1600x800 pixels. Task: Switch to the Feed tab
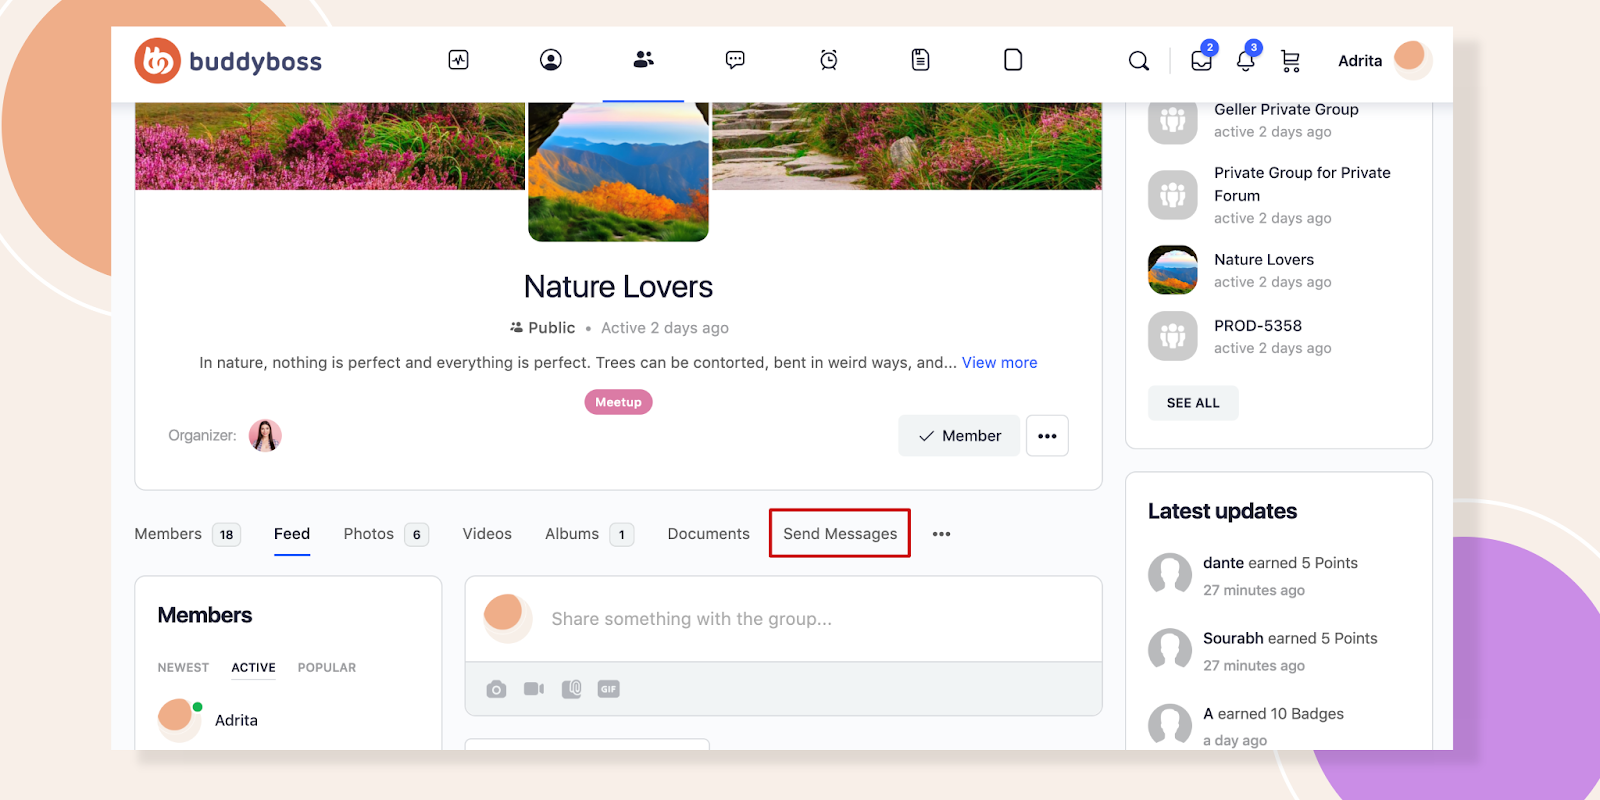click(292, 534)
